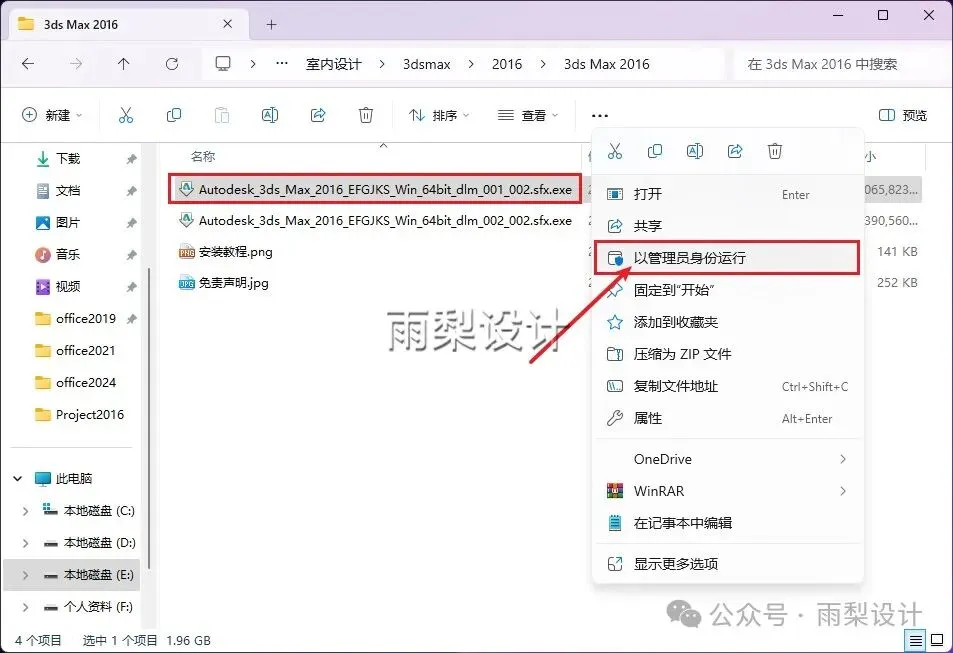953x653 pixels.
Task: Refresh the current folder
Action: pyautogui.click(x=172, y=64)
